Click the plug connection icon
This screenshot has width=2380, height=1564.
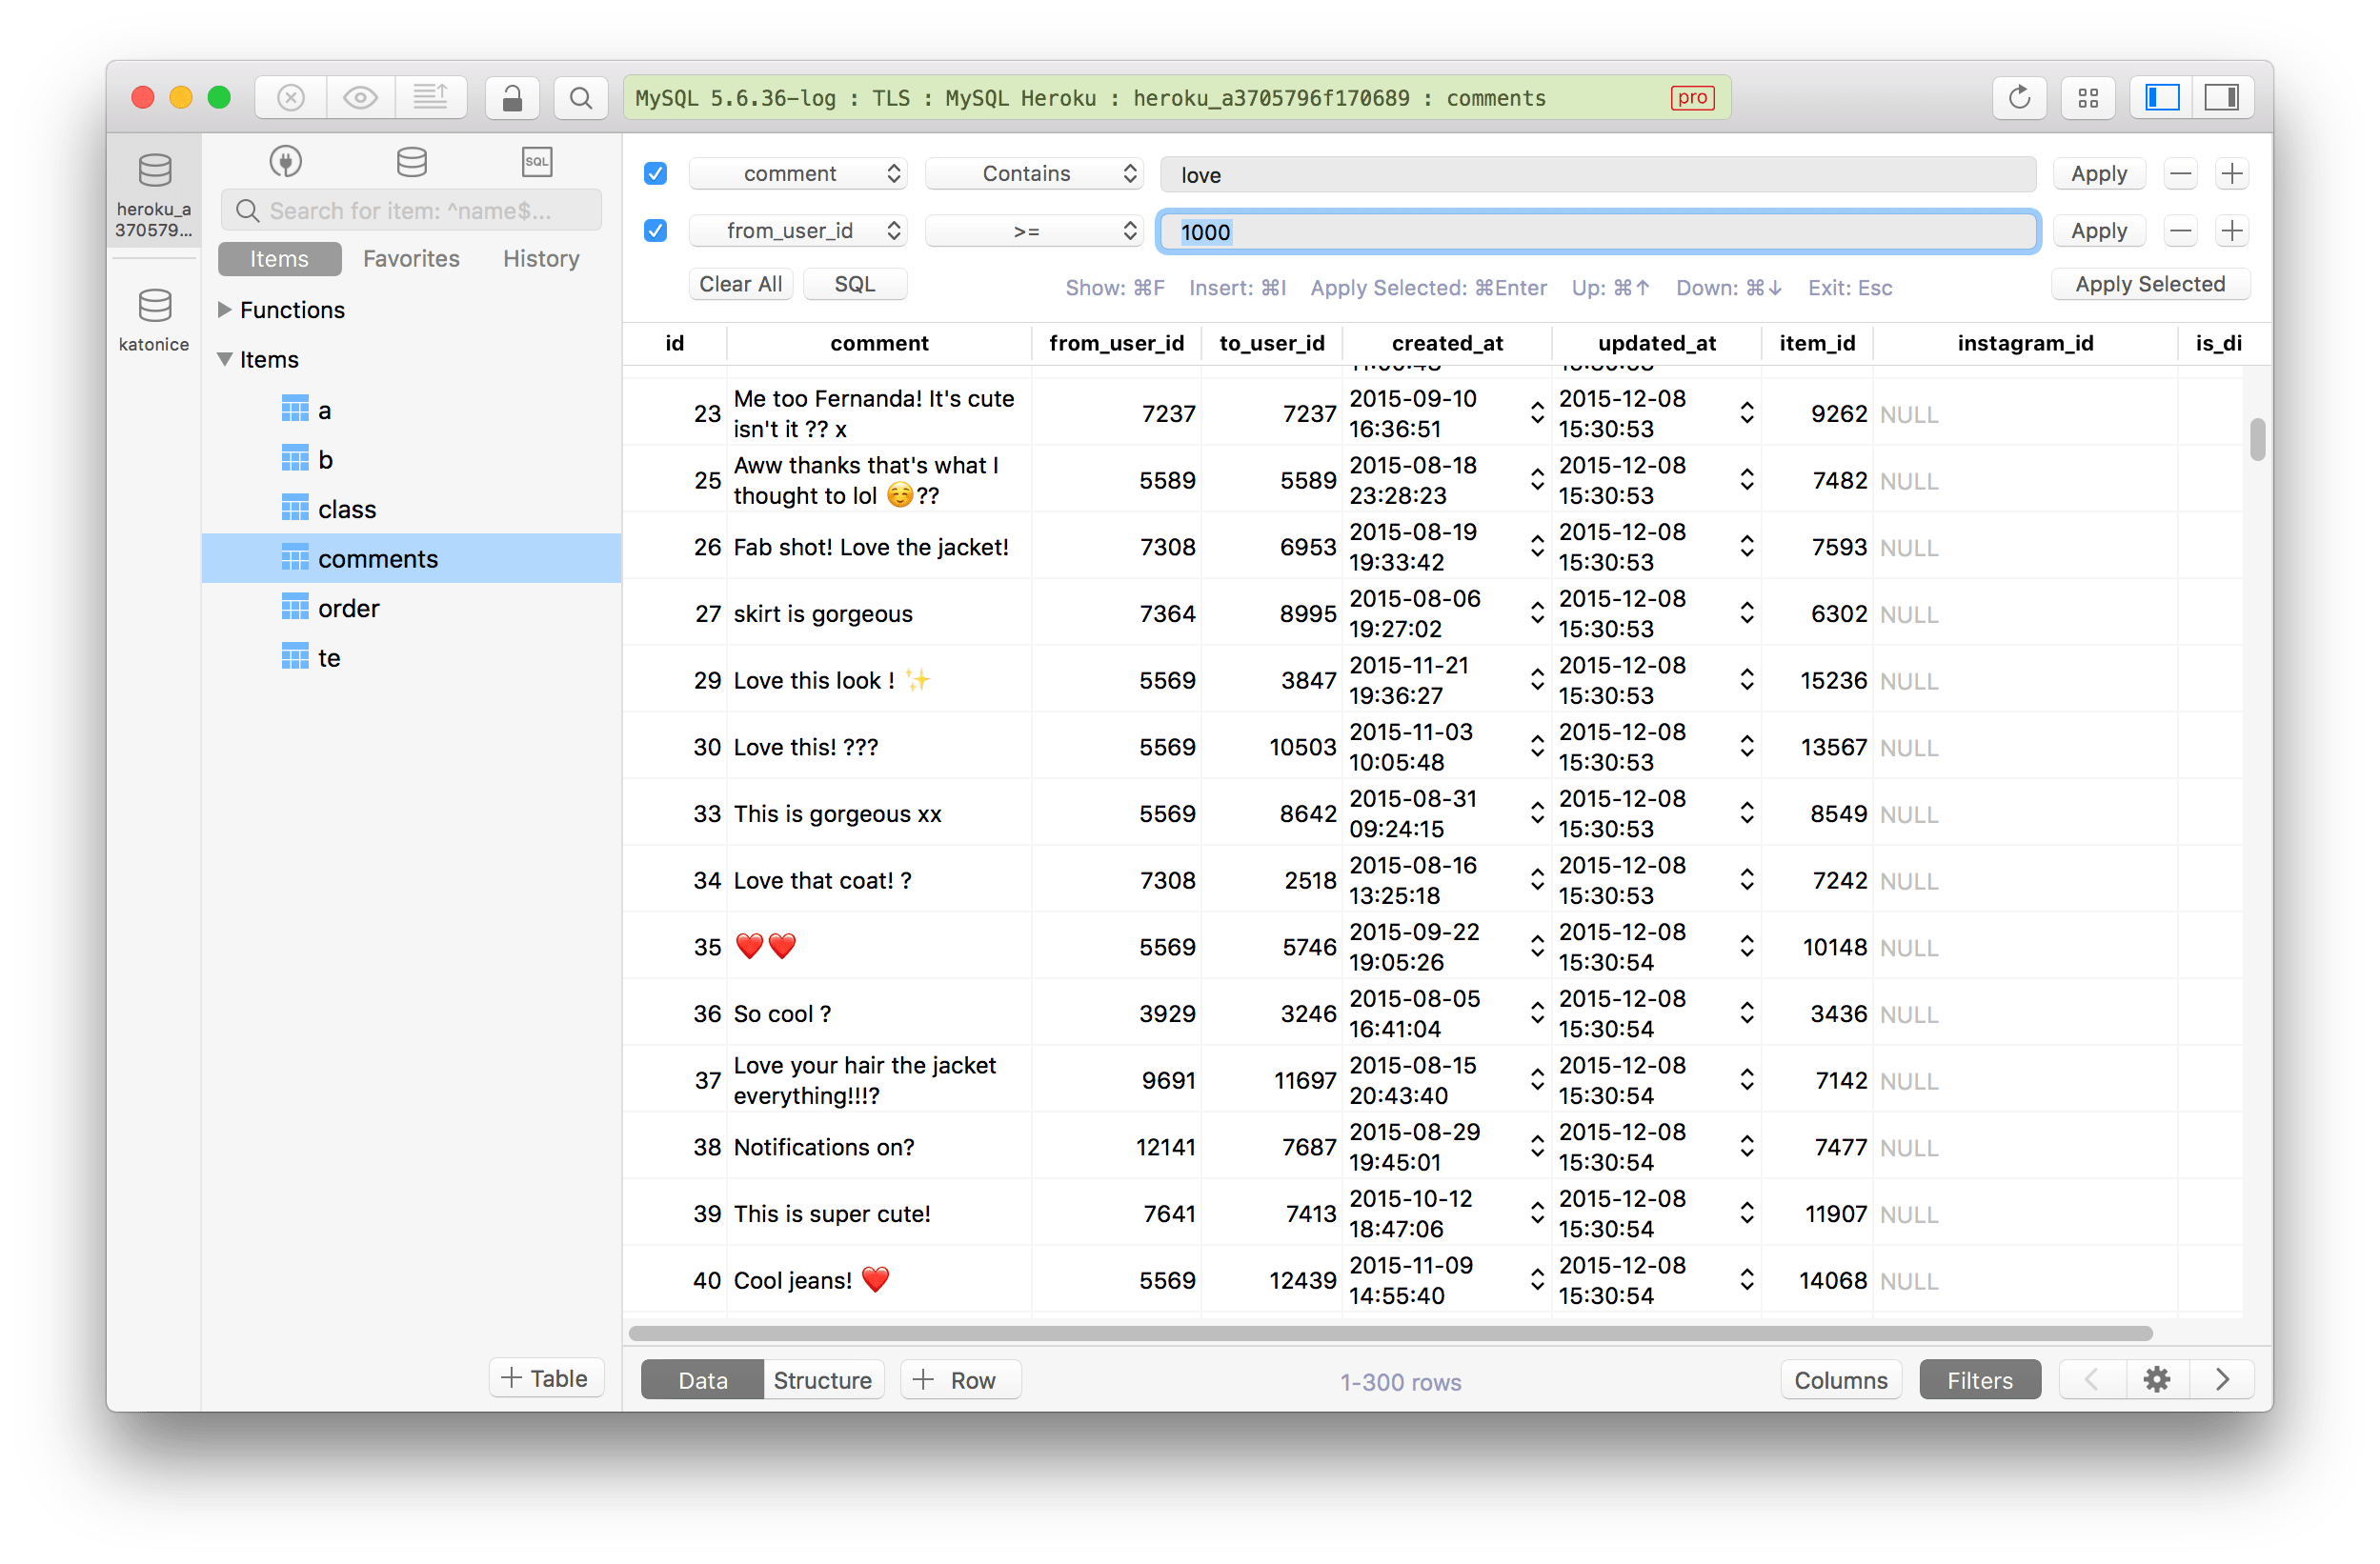tap(286, 162)
